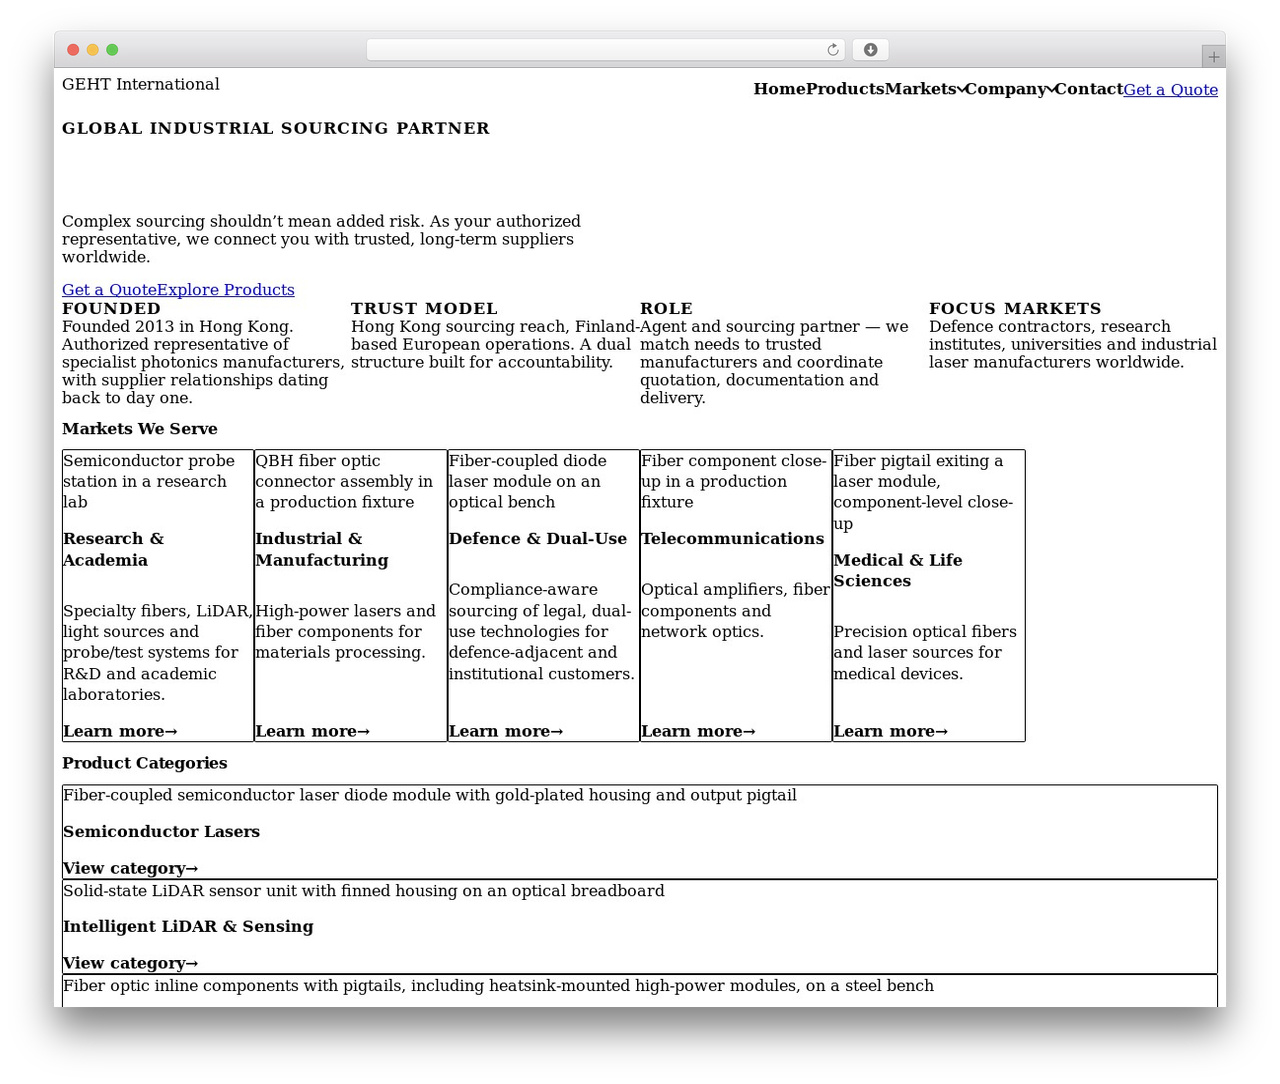This screenshot has width=1280, height=1084.
Task: Click the Get a Quote link below the hero text
Action: click(x=109, y=290)
